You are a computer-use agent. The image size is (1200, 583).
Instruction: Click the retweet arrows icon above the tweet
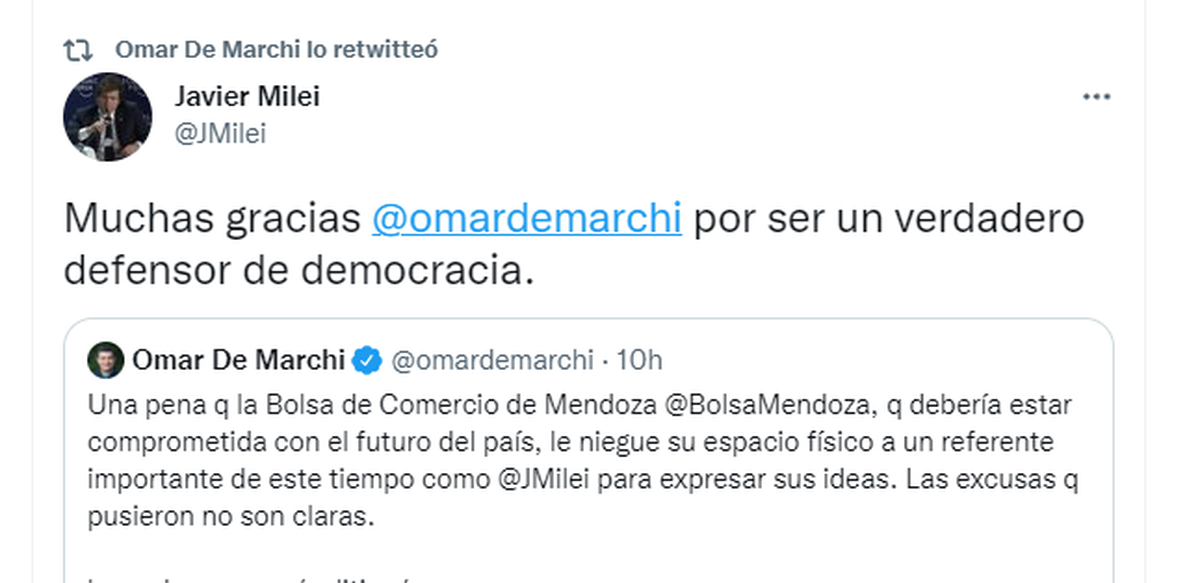(78, 49)
